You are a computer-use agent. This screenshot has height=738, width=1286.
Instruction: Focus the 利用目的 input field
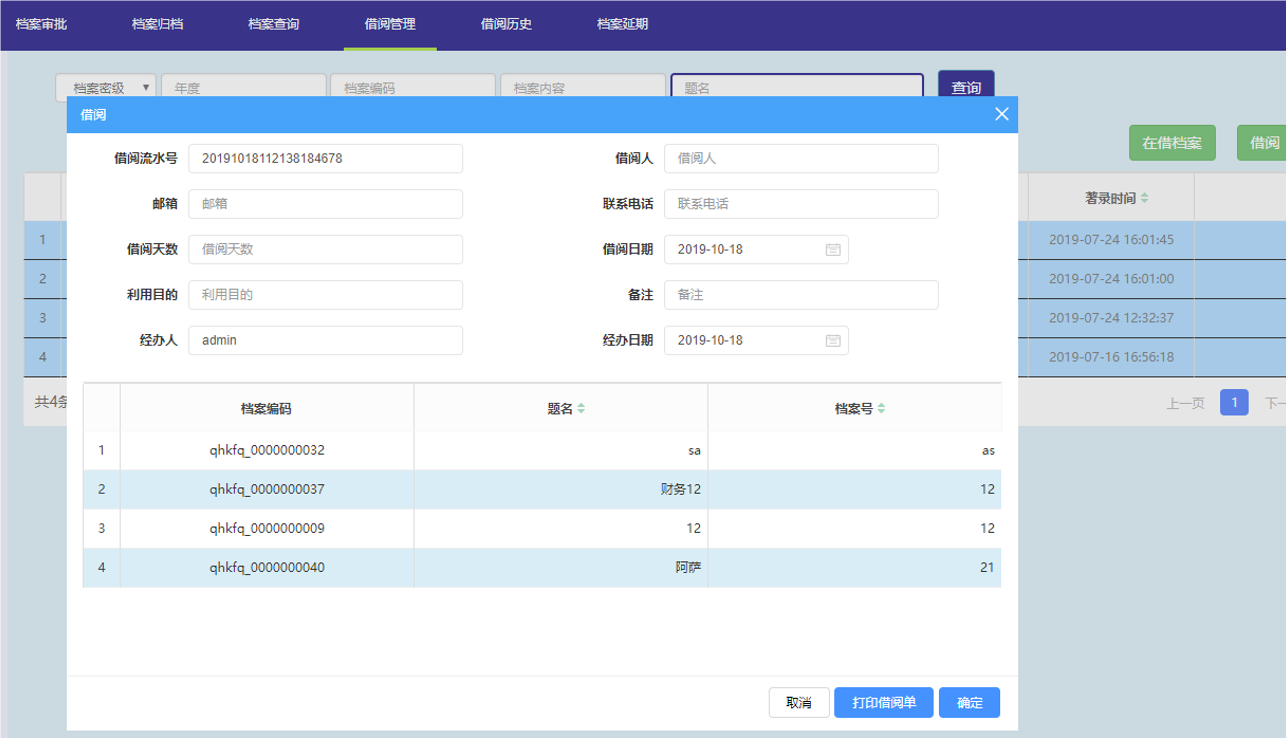[325, 295]
